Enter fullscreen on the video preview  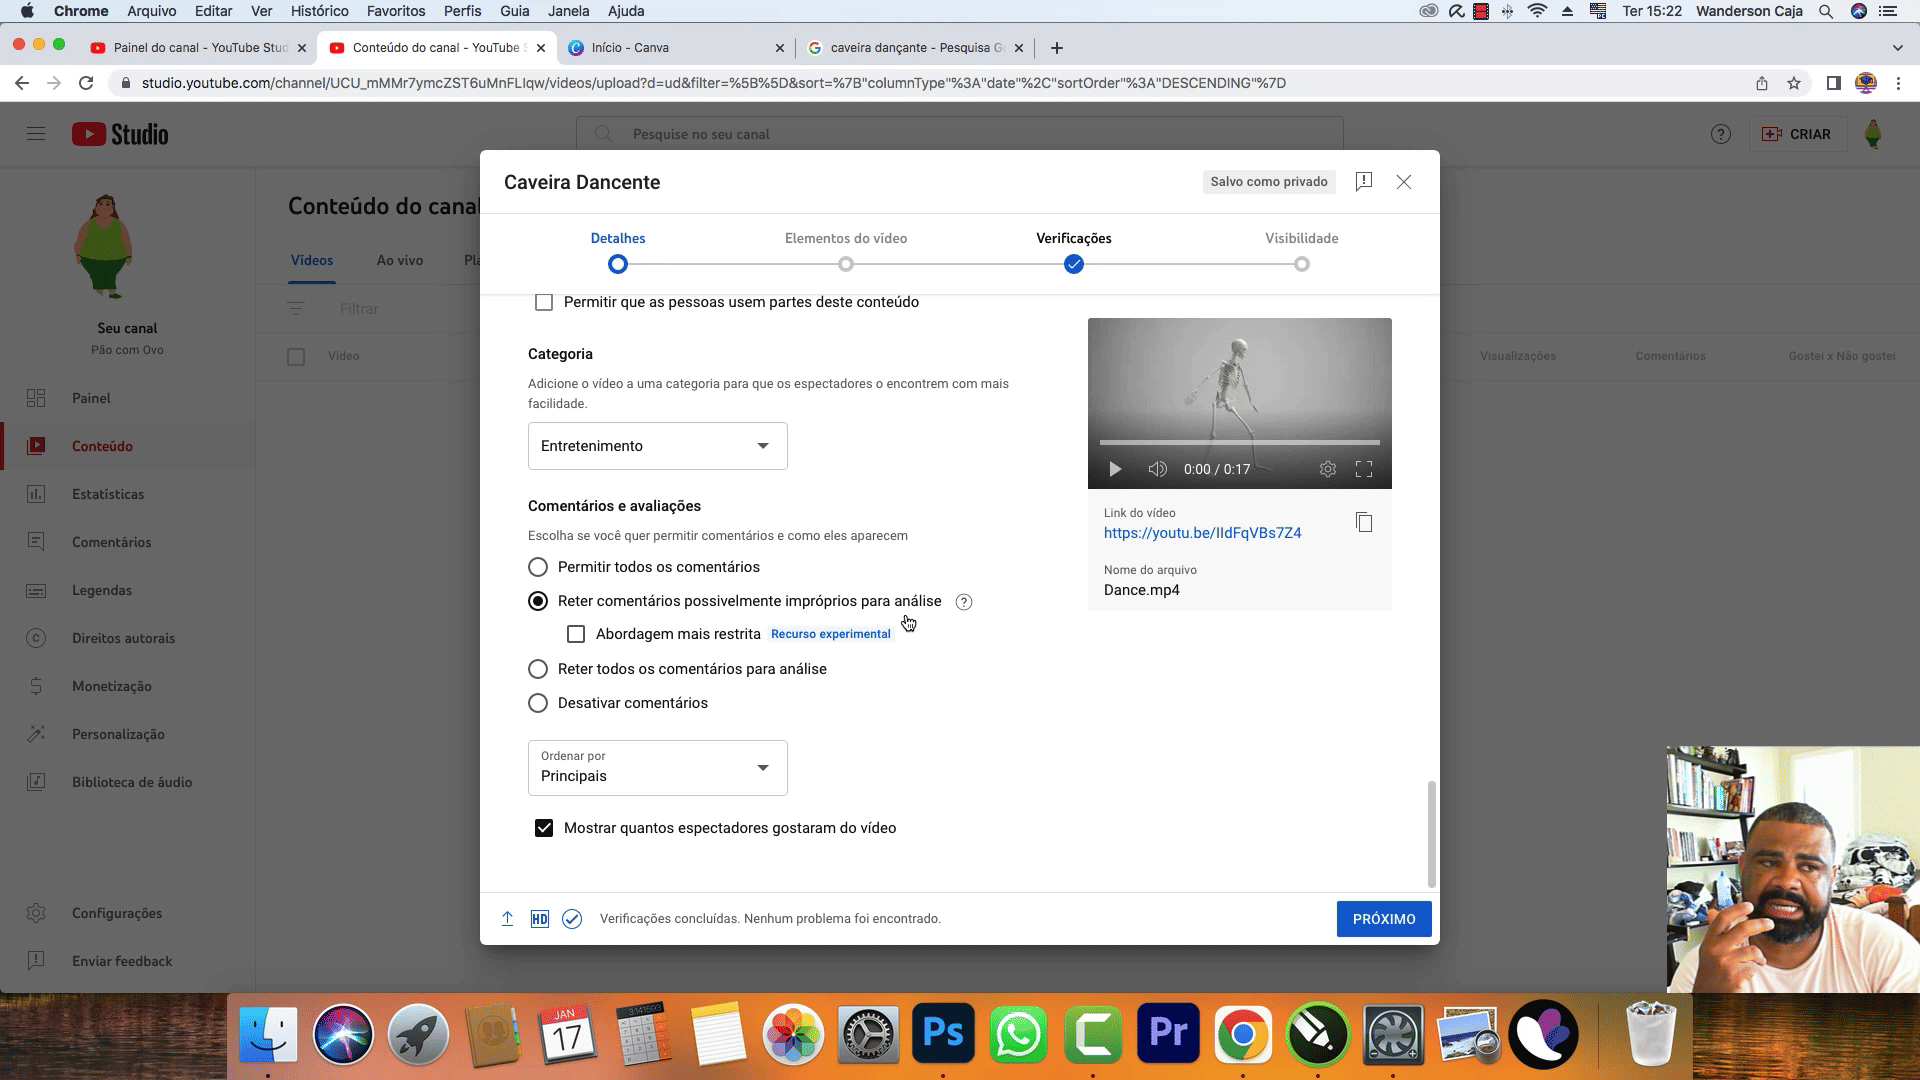(1363, 469)
